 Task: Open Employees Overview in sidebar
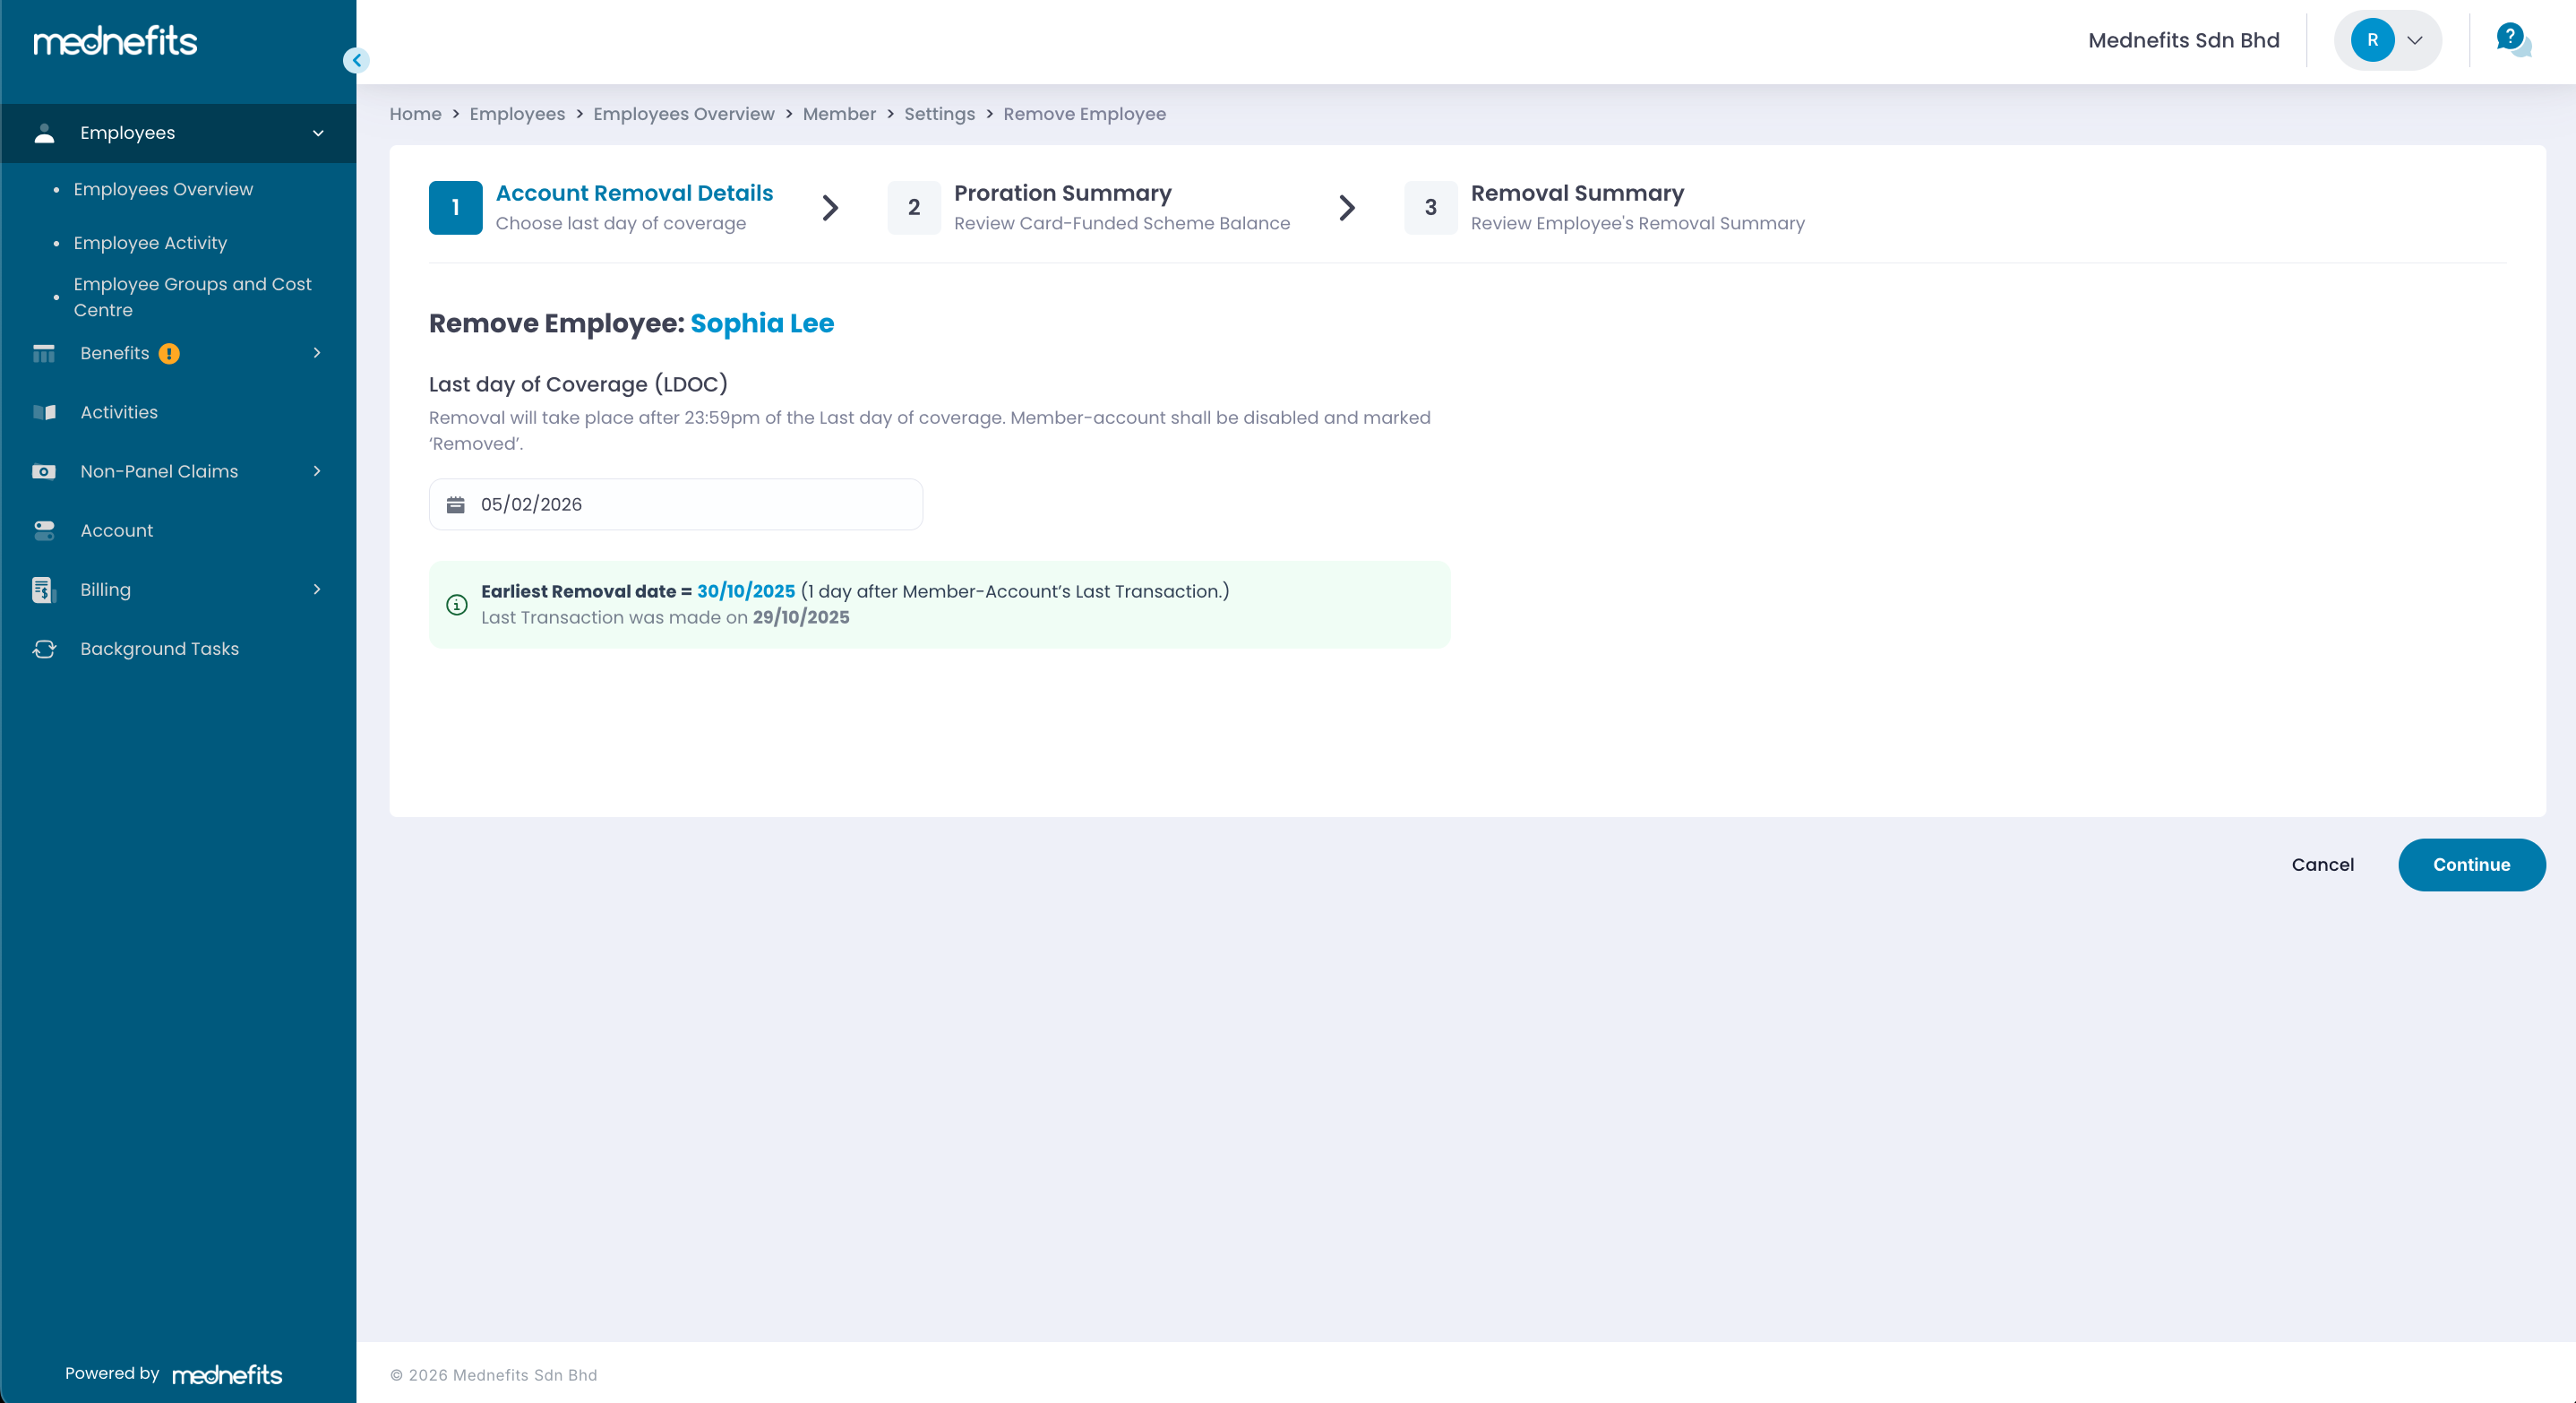163,189
